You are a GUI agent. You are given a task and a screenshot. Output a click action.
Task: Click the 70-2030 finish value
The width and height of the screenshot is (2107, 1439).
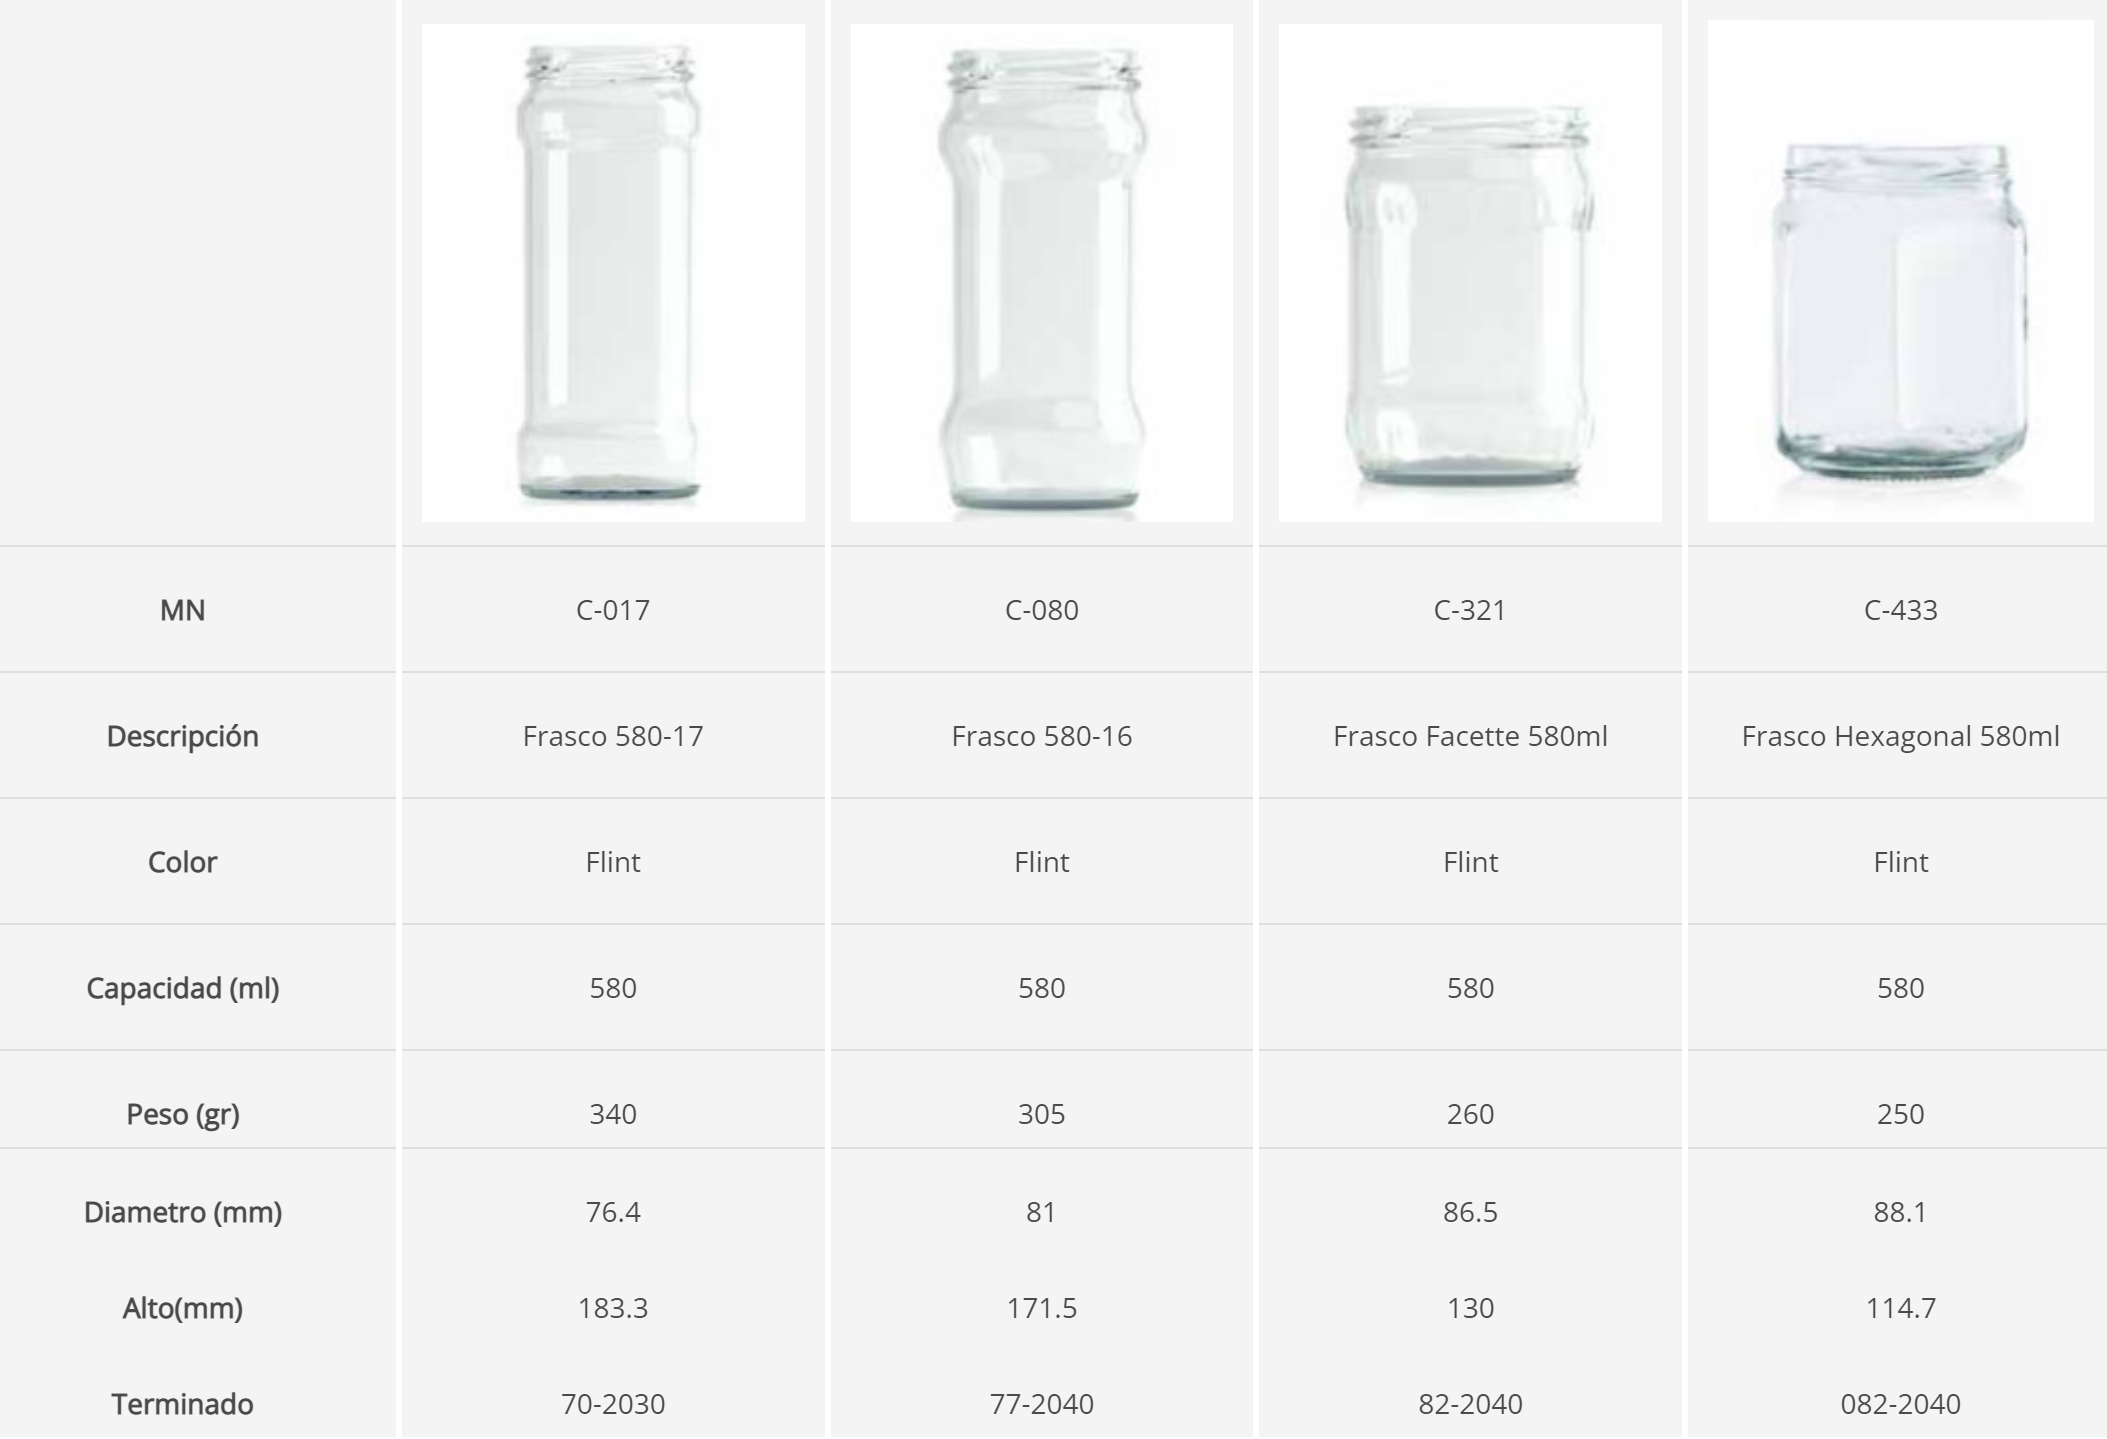click(x=612, y=1404)
